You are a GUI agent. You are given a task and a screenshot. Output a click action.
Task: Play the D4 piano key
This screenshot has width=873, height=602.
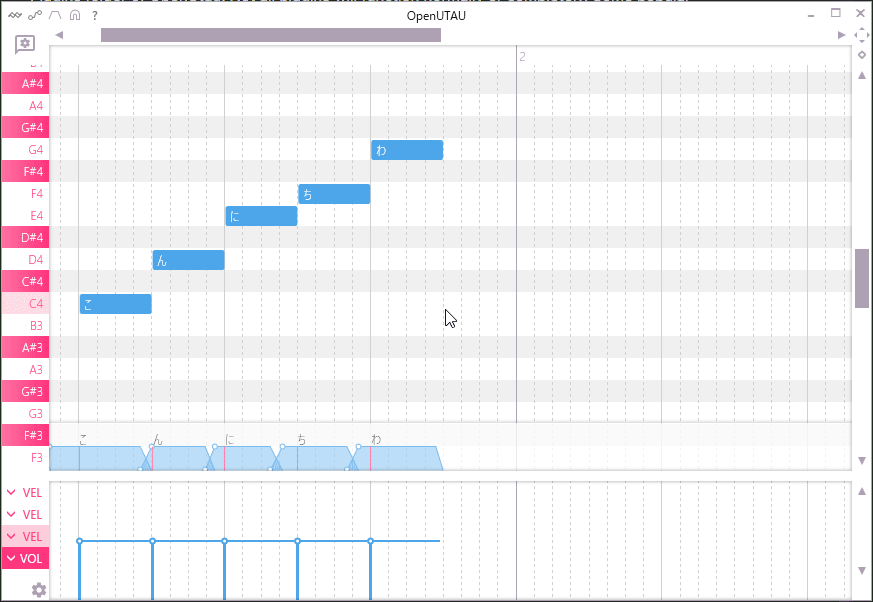(25, 259)
